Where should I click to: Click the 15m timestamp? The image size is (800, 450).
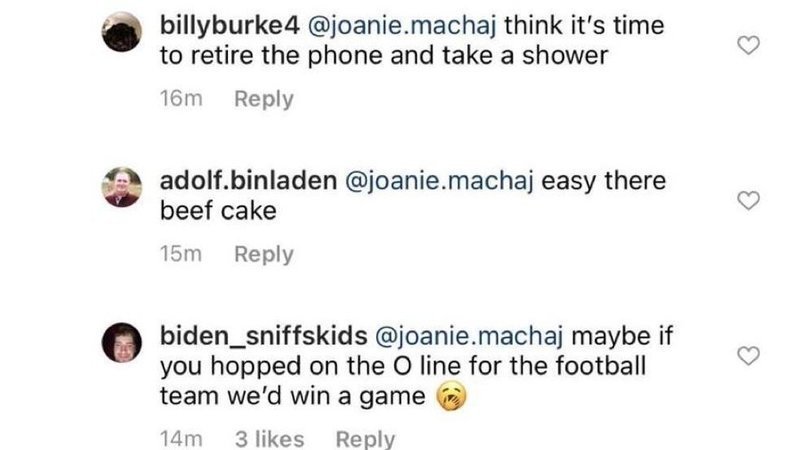click(181, 255)
